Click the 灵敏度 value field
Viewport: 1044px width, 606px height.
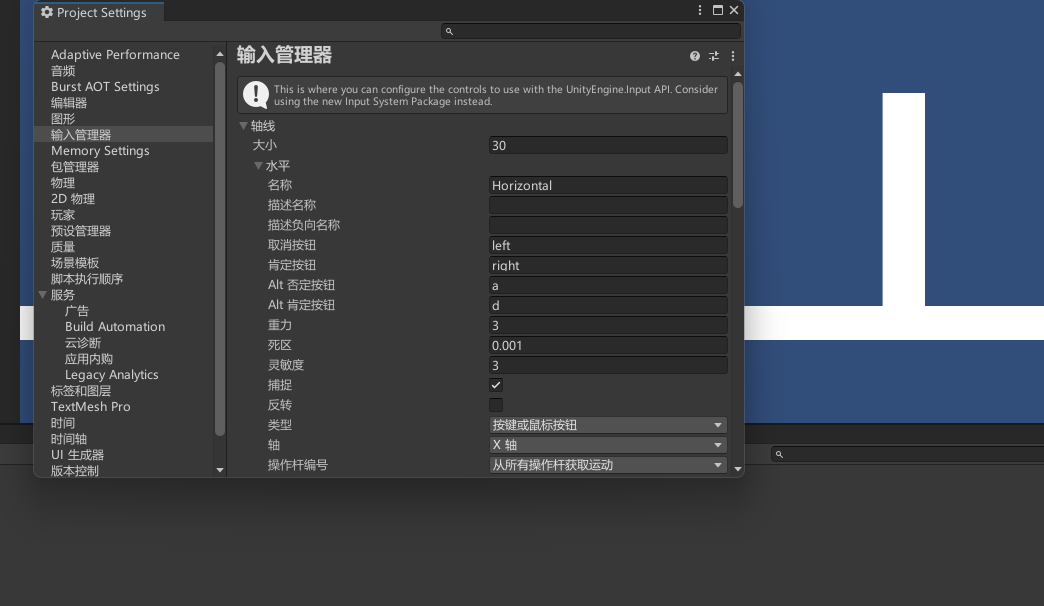[608, 365]
